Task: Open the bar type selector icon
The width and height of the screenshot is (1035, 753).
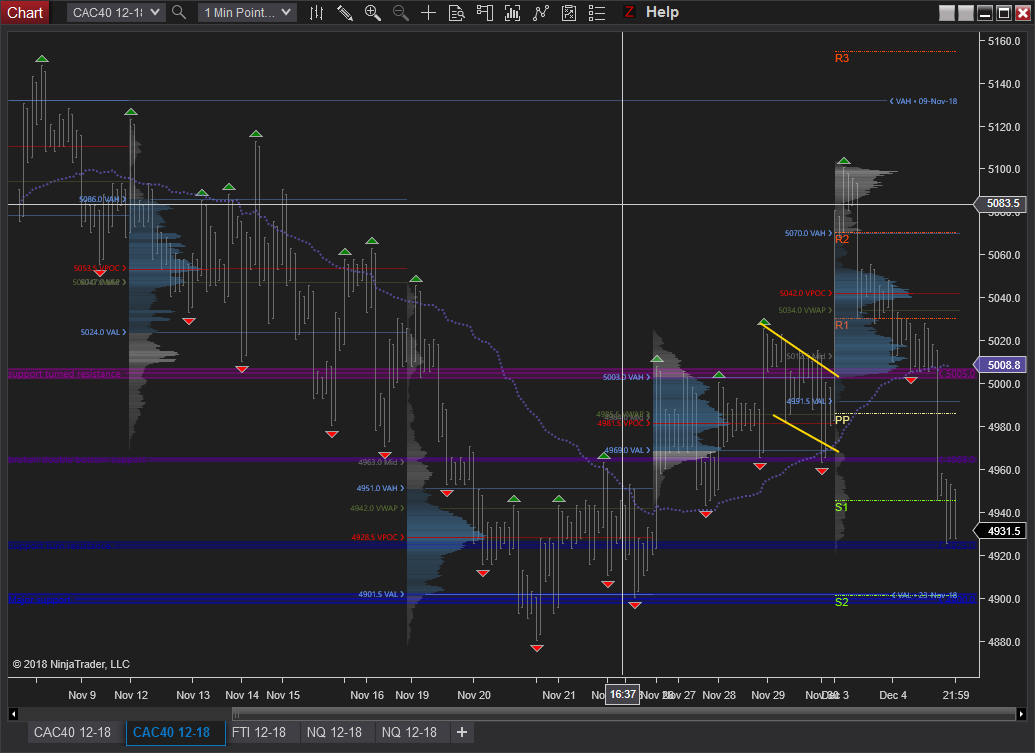Action: (316, 13)
